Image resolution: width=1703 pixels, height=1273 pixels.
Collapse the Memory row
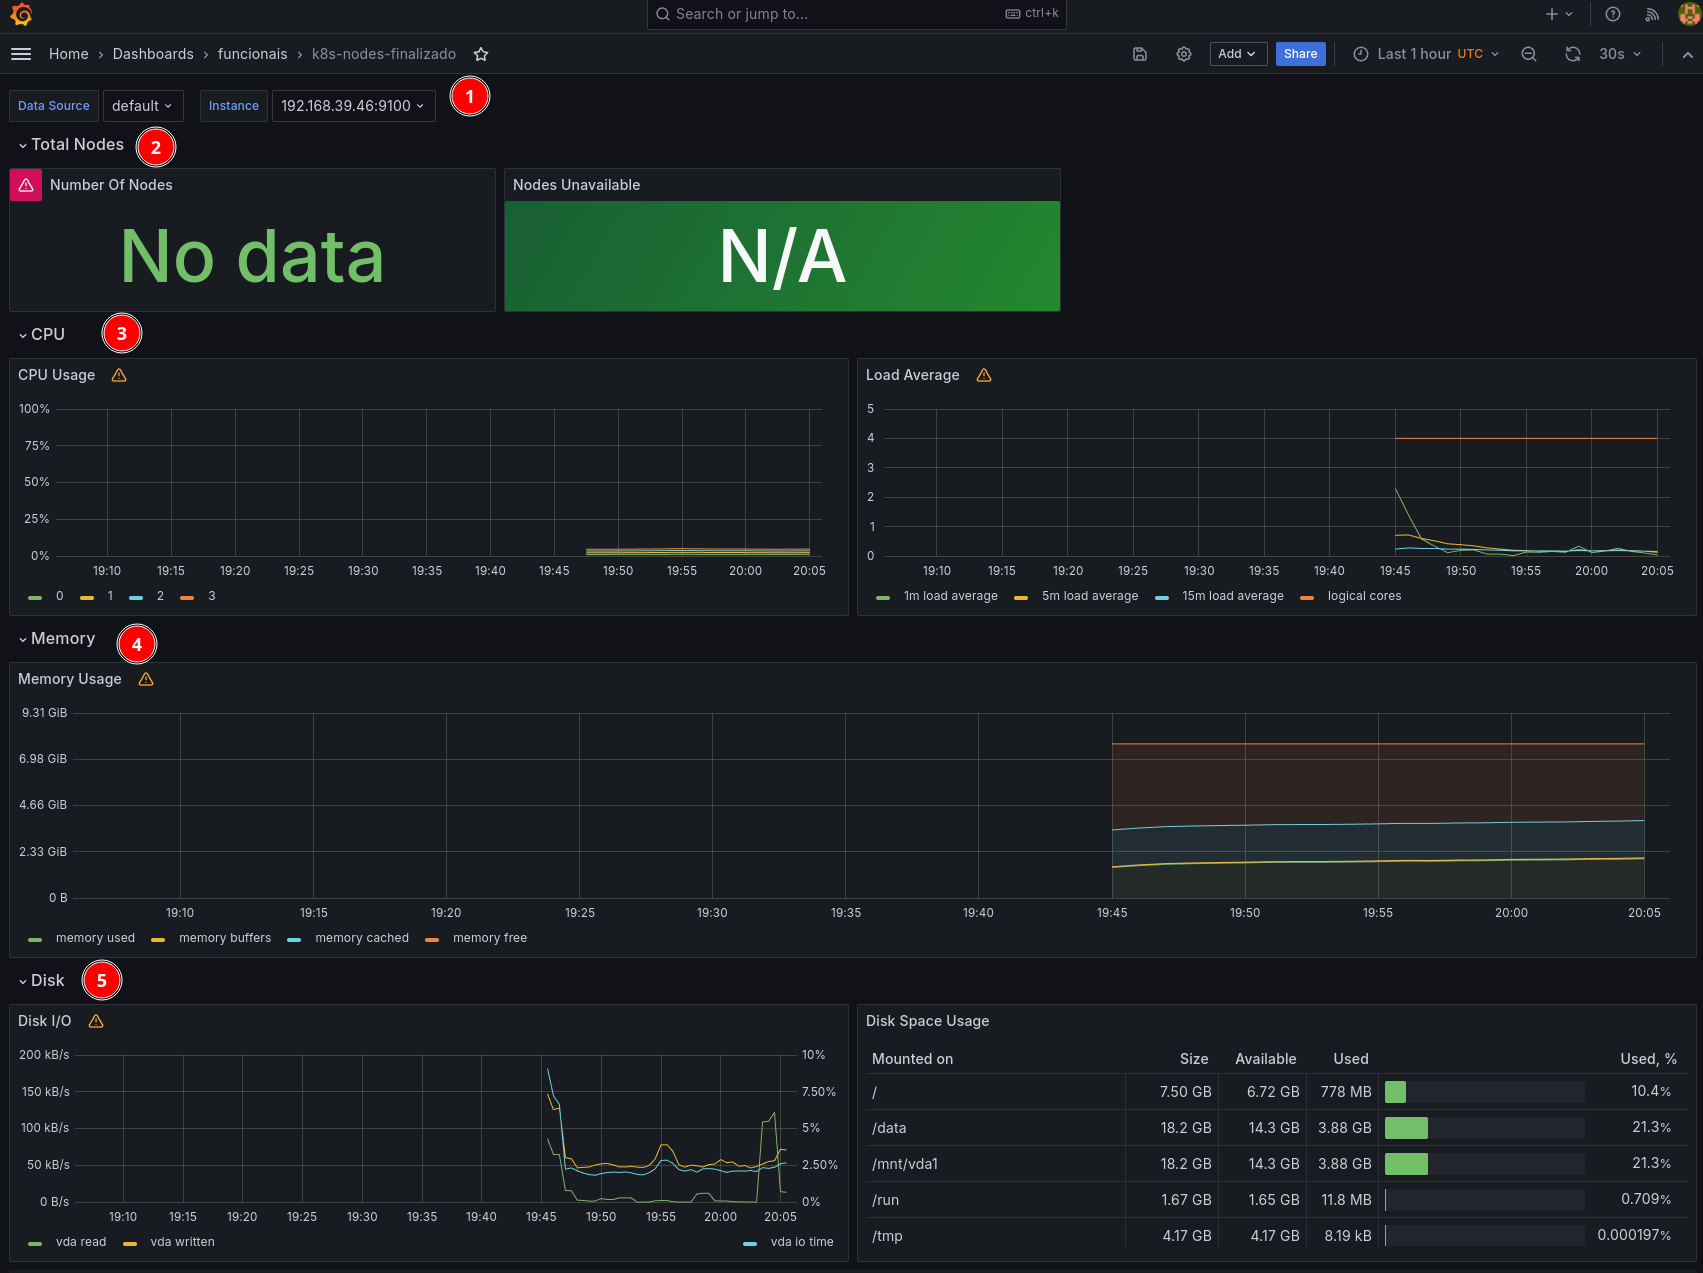pos(57,639)
